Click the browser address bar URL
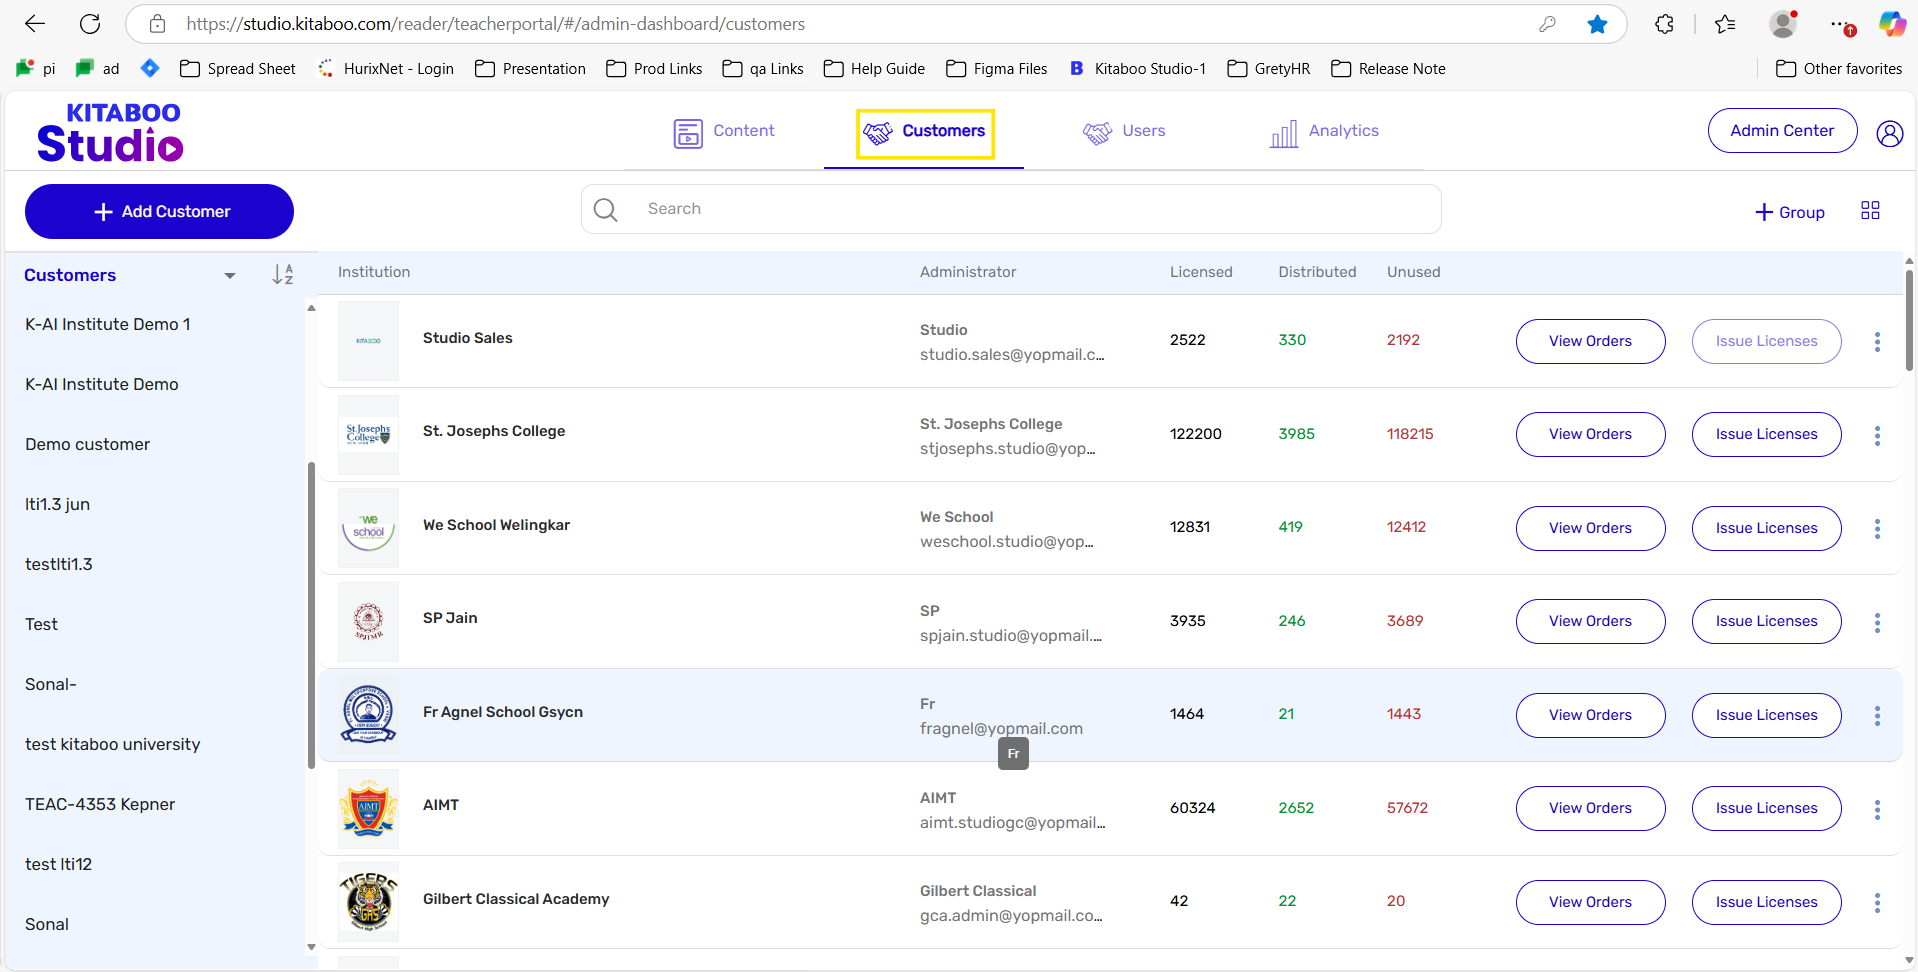 click(x=495, y=24)
